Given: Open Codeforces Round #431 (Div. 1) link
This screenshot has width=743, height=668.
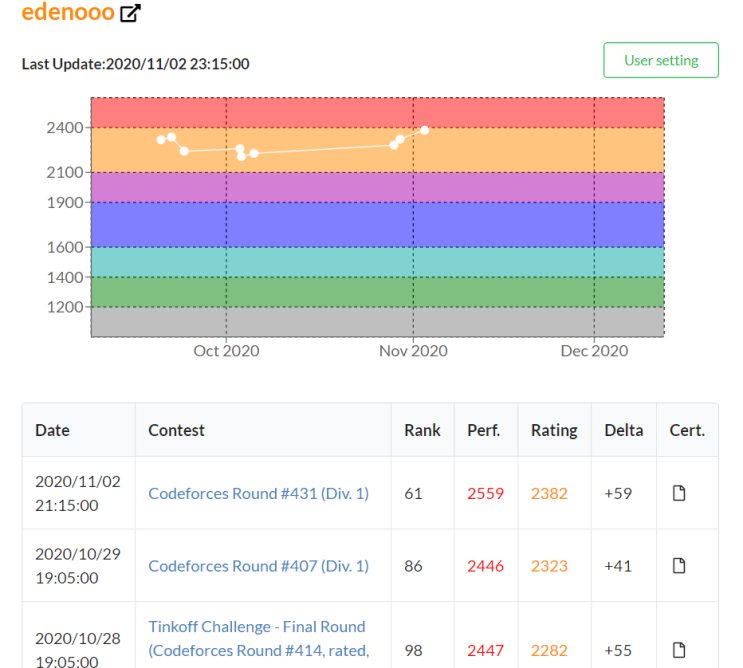Looking at the screenshot, I should point(259,494).
